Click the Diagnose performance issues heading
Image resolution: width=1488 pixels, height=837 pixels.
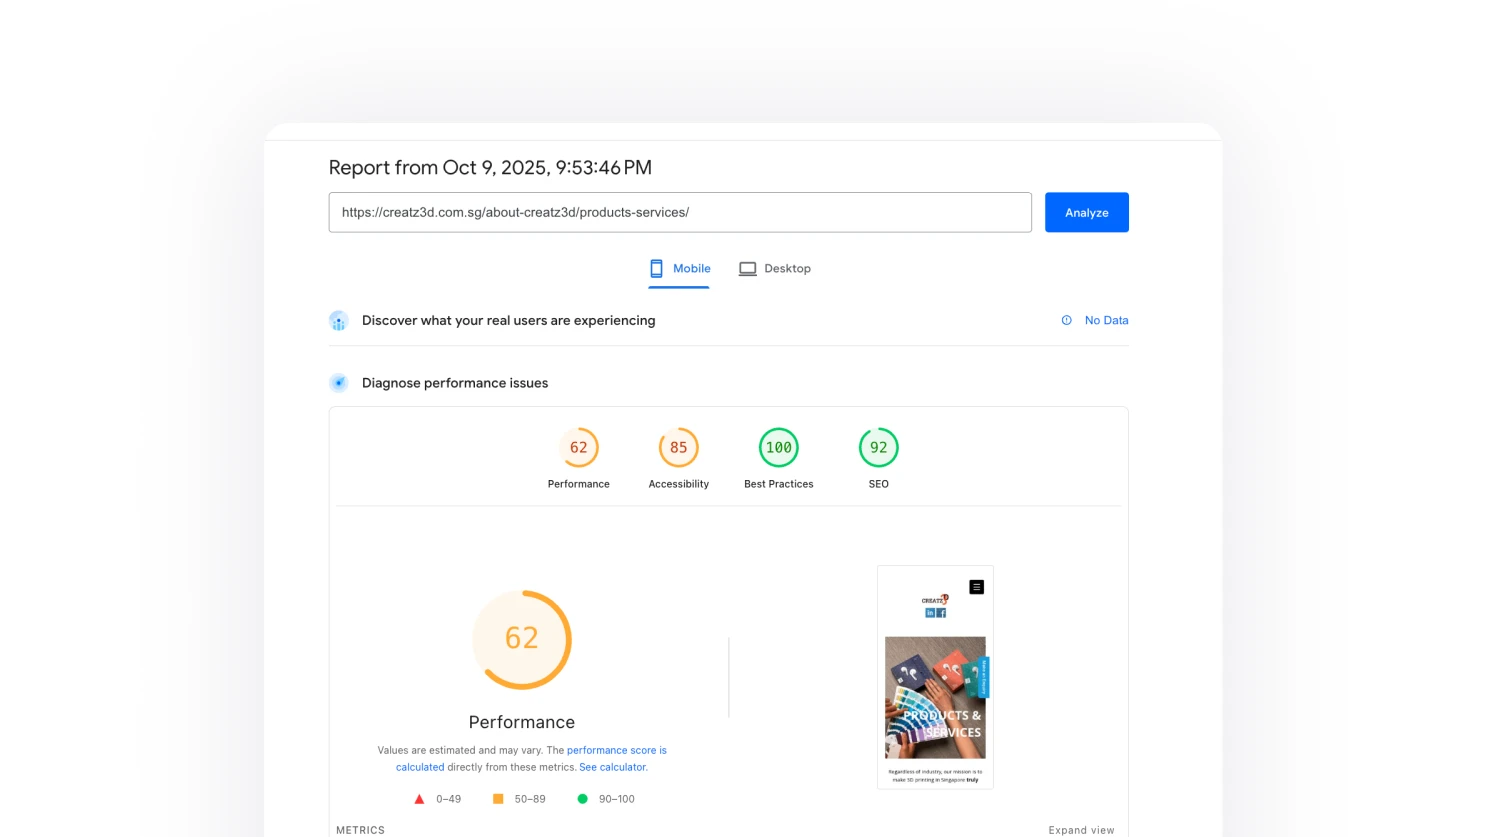pyautogui.click(x=455, y=383)
